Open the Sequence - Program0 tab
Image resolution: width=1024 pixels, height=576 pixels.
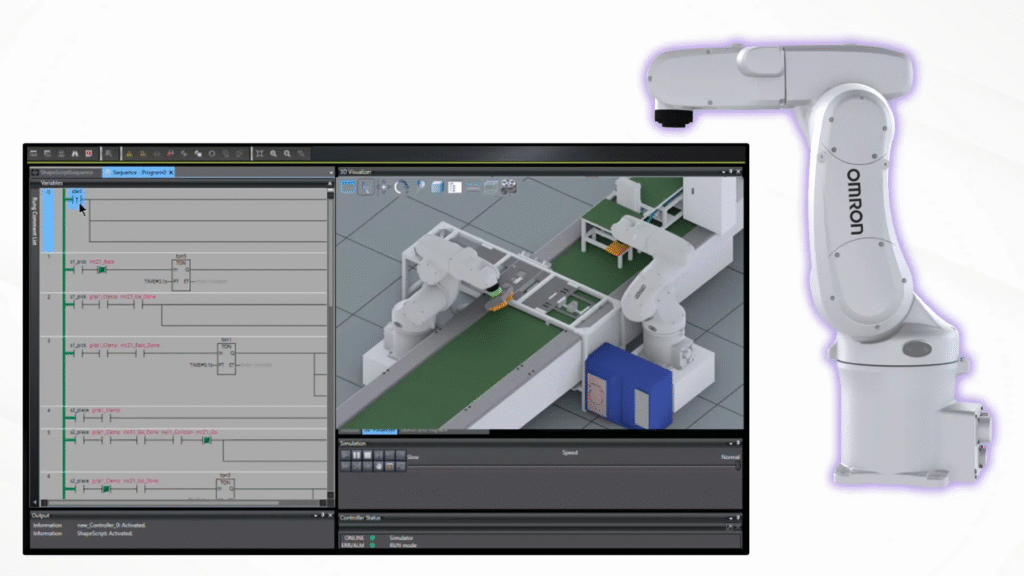pyautogui.click(x=137, y=172)
